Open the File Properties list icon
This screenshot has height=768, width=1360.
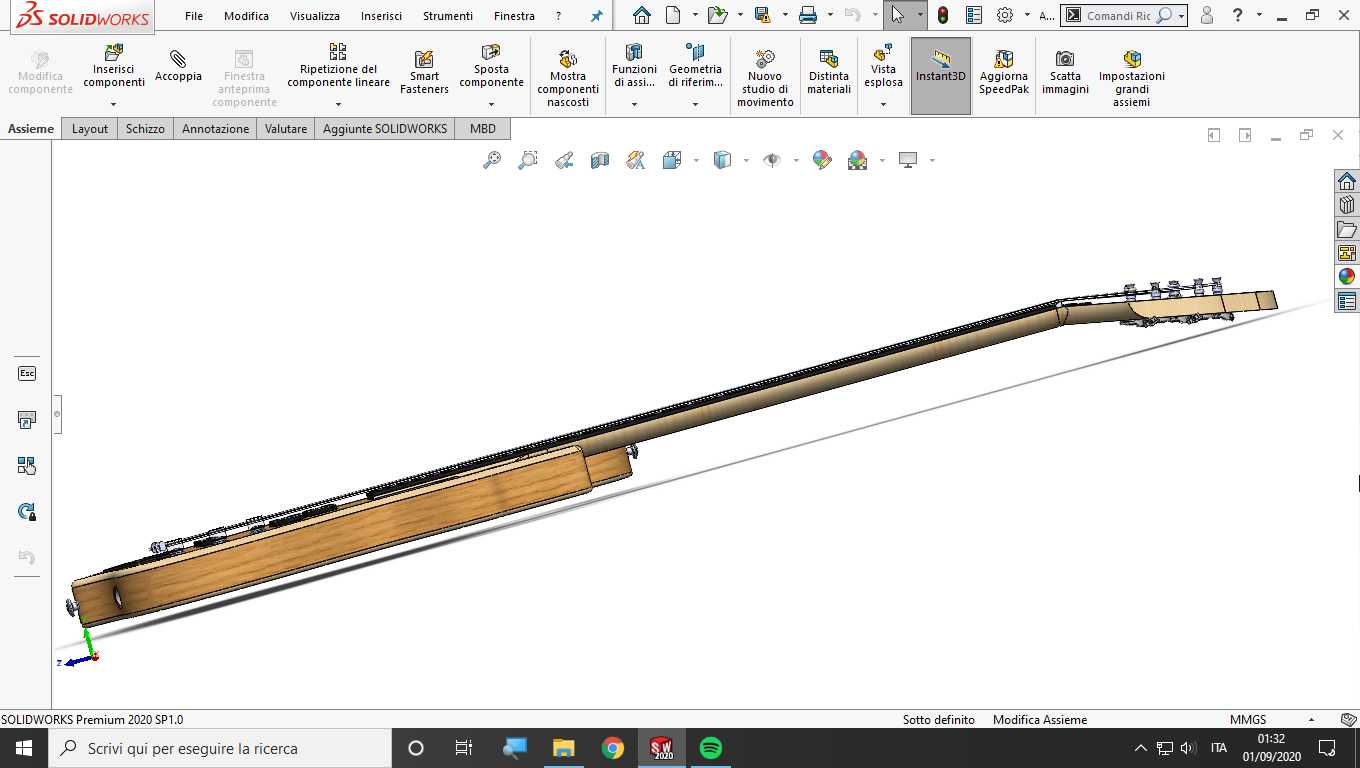click(974, 15)
